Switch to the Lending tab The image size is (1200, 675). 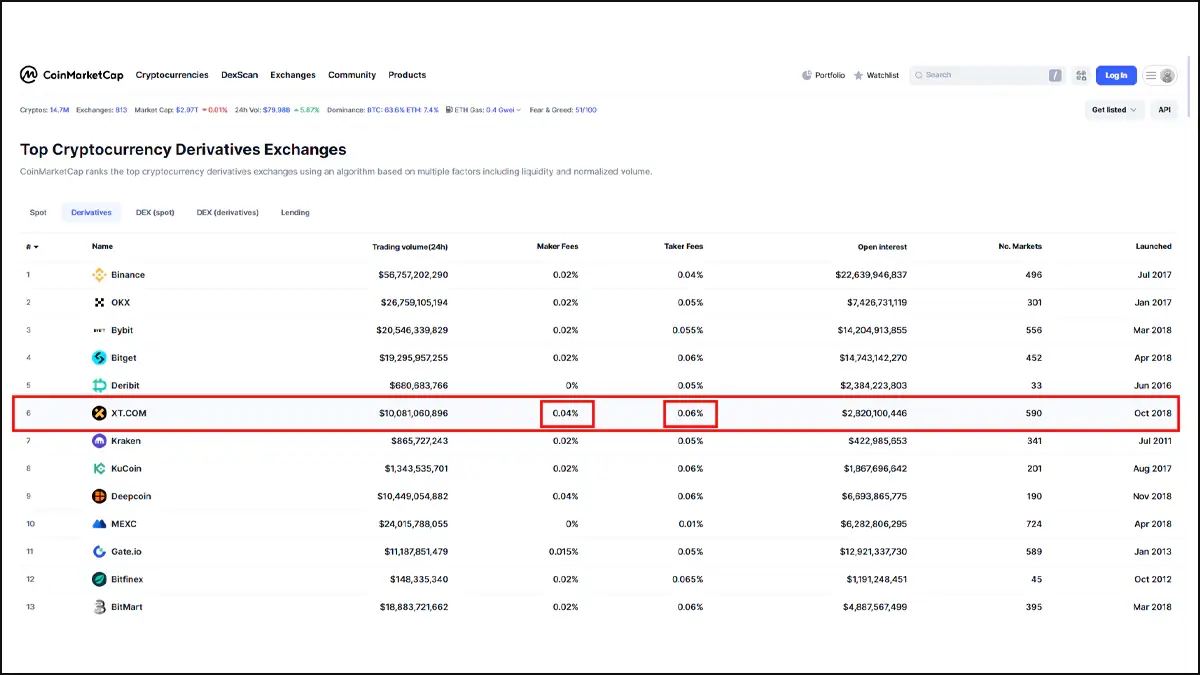pos(295,212)
